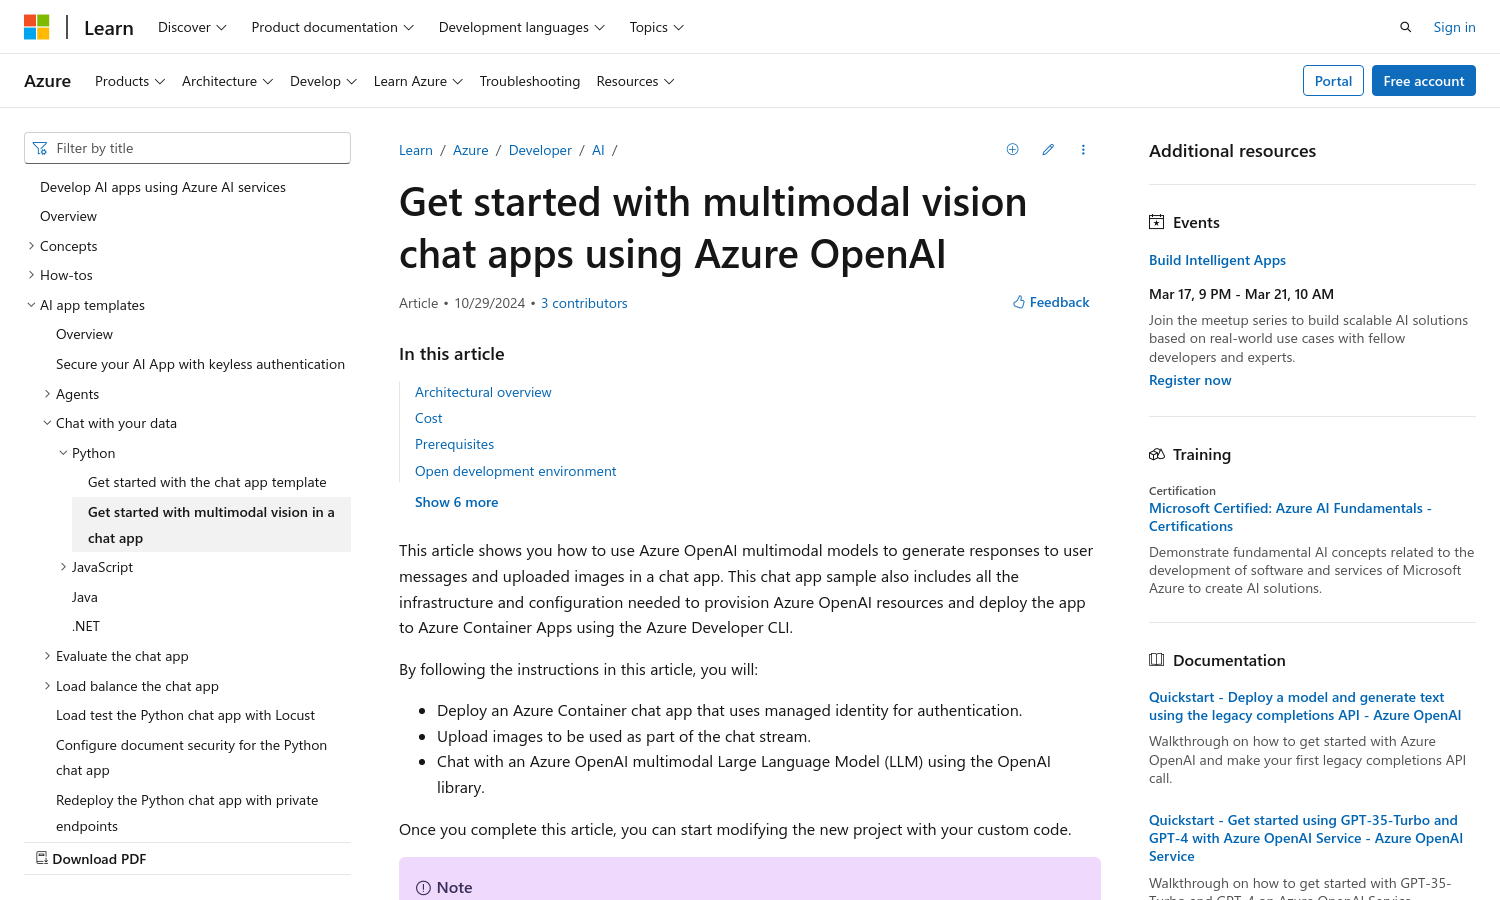Screen dimensions: 1500x900
Task: Click the Microsoft logo
Action: pyautogui.click(x=37, y=27)
